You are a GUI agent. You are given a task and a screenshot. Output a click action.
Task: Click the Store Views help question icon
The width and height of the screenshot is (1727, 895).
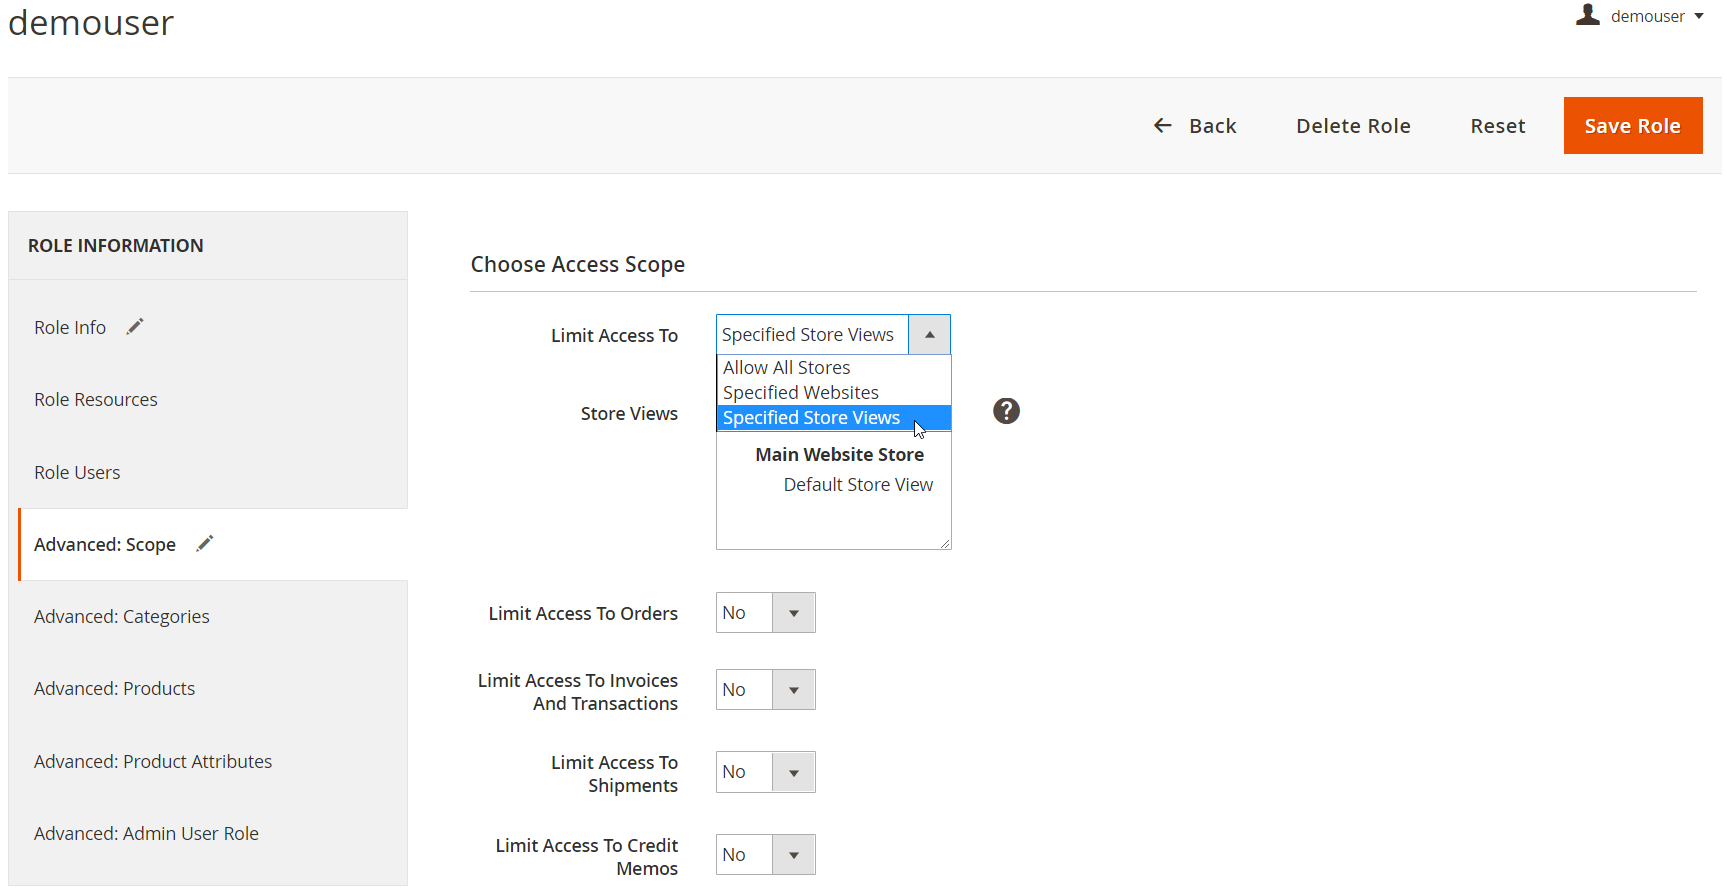1006,411
